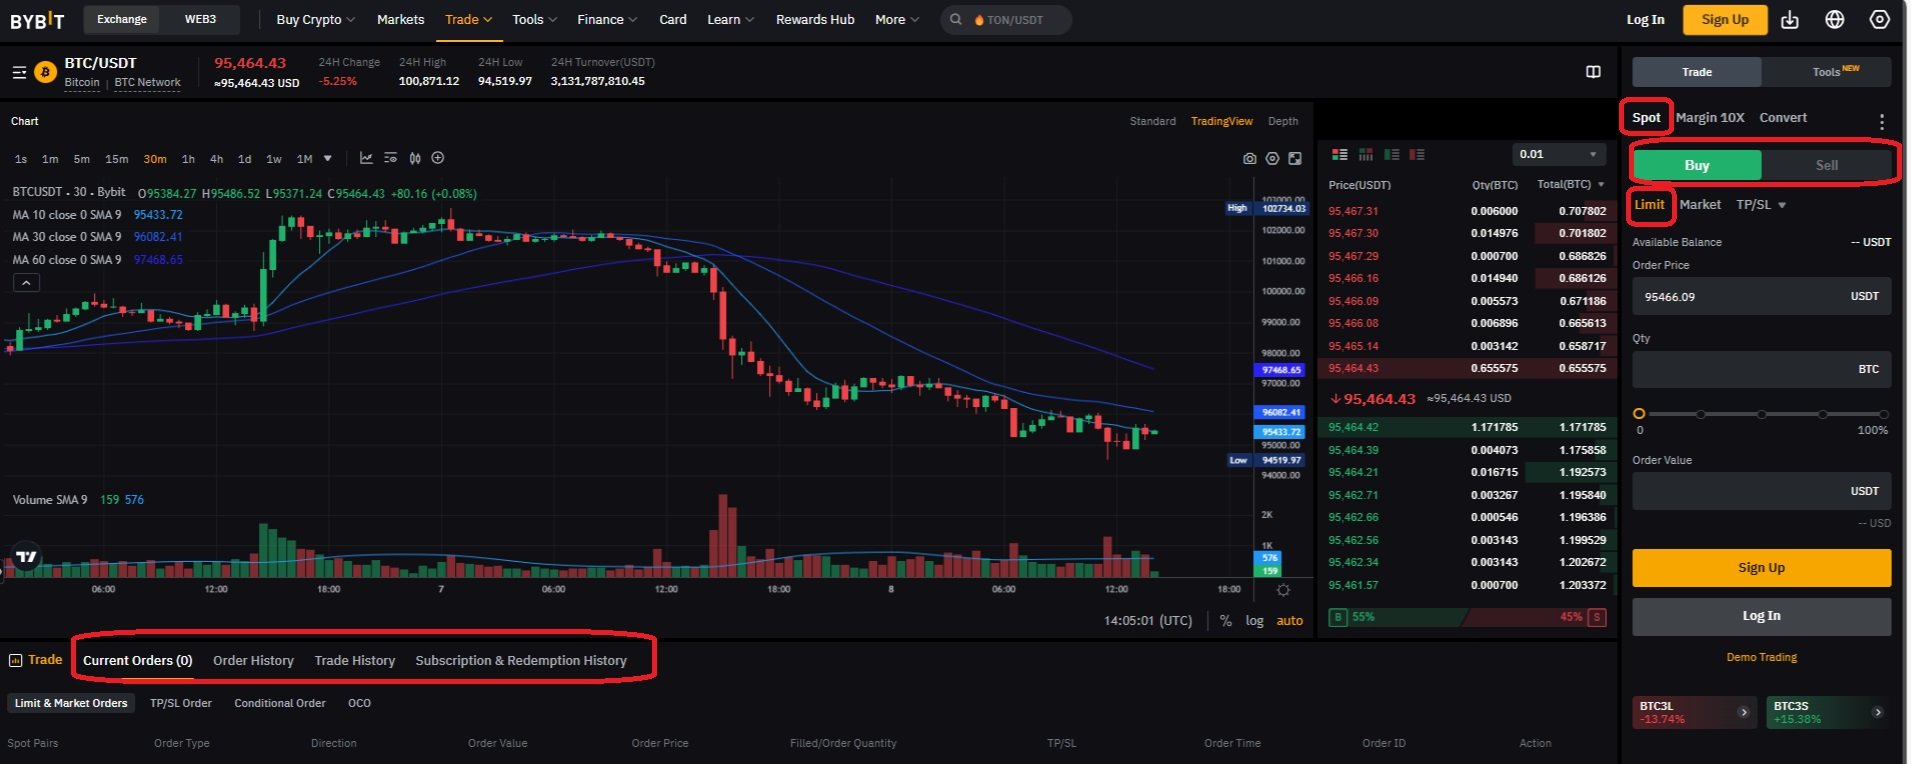
Task: Switch chart to Depth view
Action: [1283, 121]
